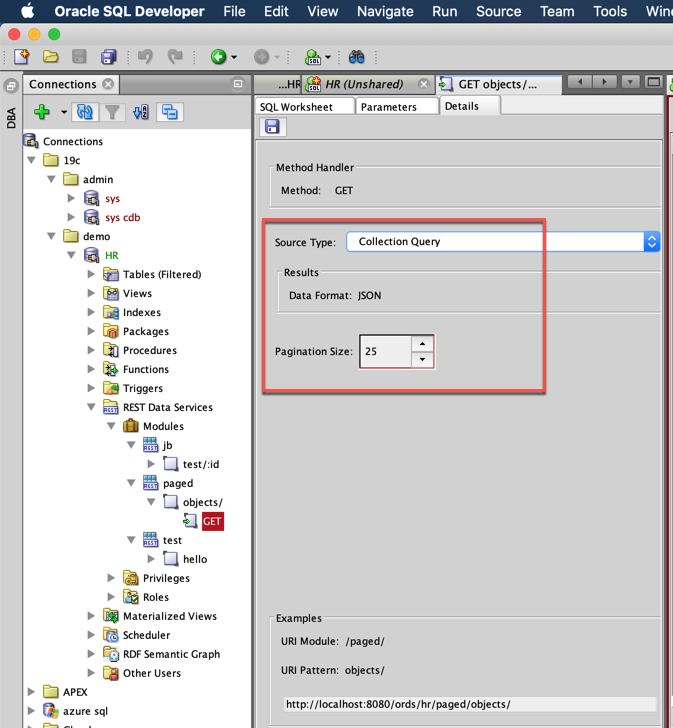The width and height of the screenshot is (673, 728).
Task: Click the schema browser sort icon
Action: pyautogui.click(x=141, y=112)
